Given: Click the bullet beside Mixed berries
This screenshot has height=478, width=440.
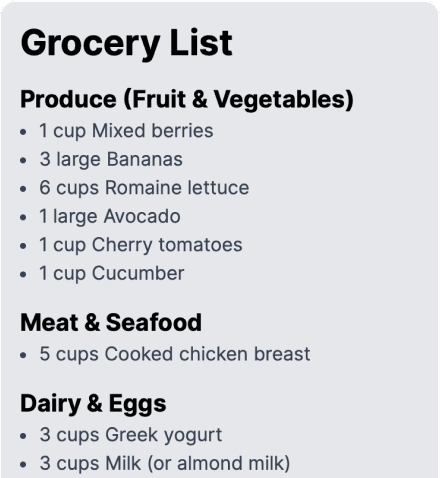Looking at the screenshot, I should coord(23,132).
